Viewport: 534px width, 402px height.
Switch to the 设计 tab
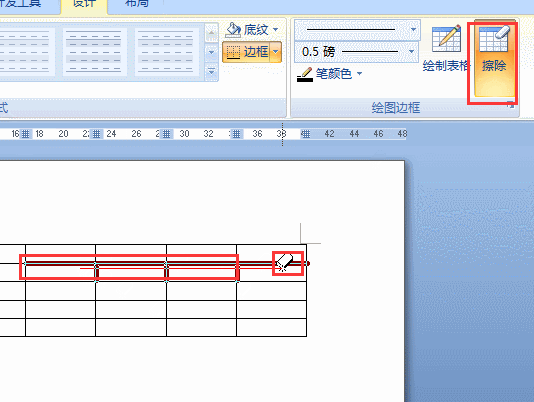coord(84,4)
